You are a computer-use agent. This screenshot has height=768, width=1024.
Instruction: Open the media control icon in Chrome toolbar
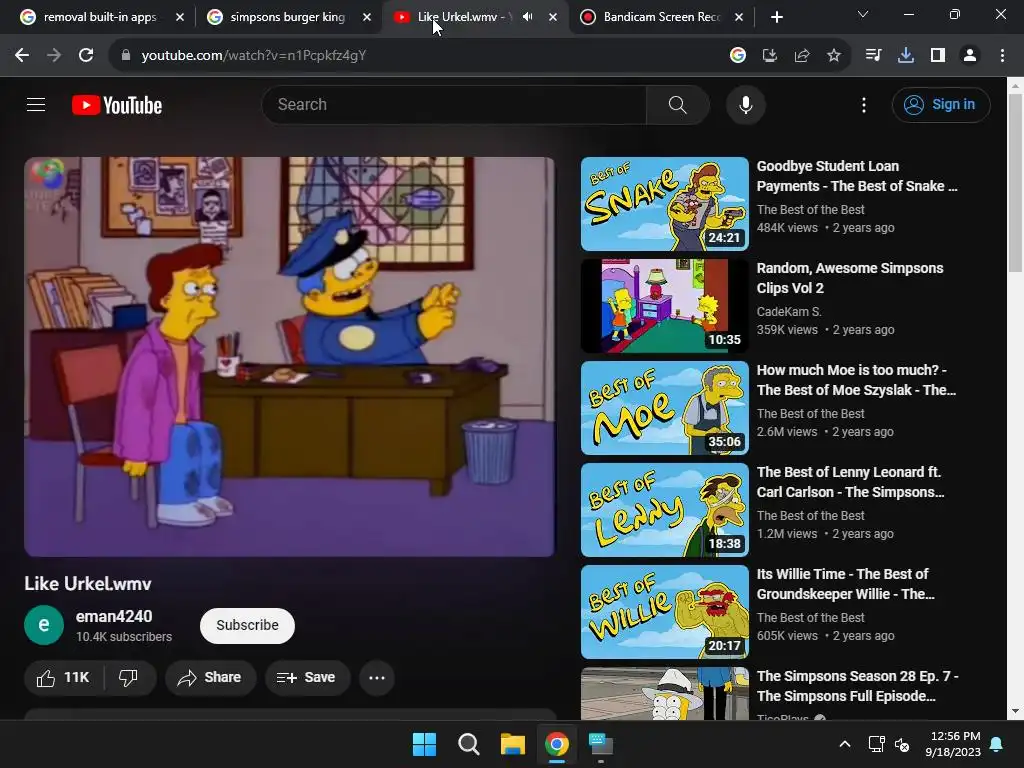pyautogui.click(x=873, y=56)
